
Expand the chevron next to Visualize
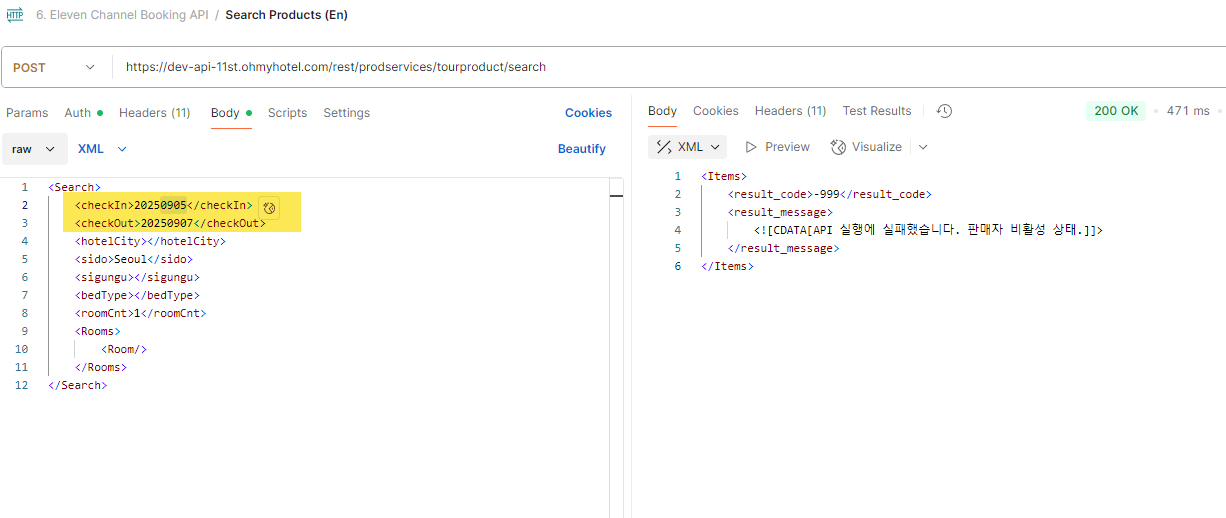923,147
